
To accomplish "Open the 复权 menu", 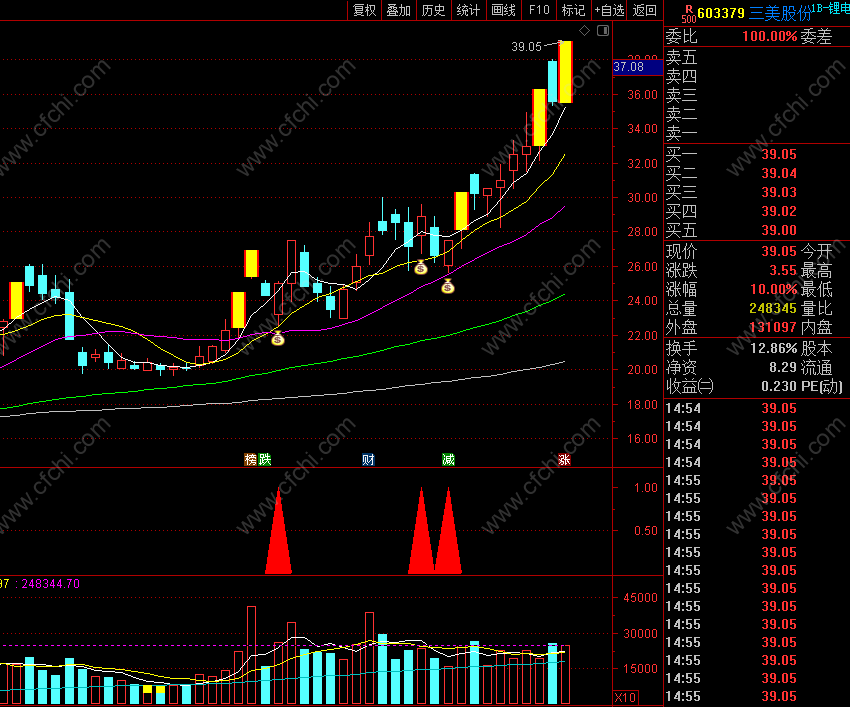I will pos(364,10).
